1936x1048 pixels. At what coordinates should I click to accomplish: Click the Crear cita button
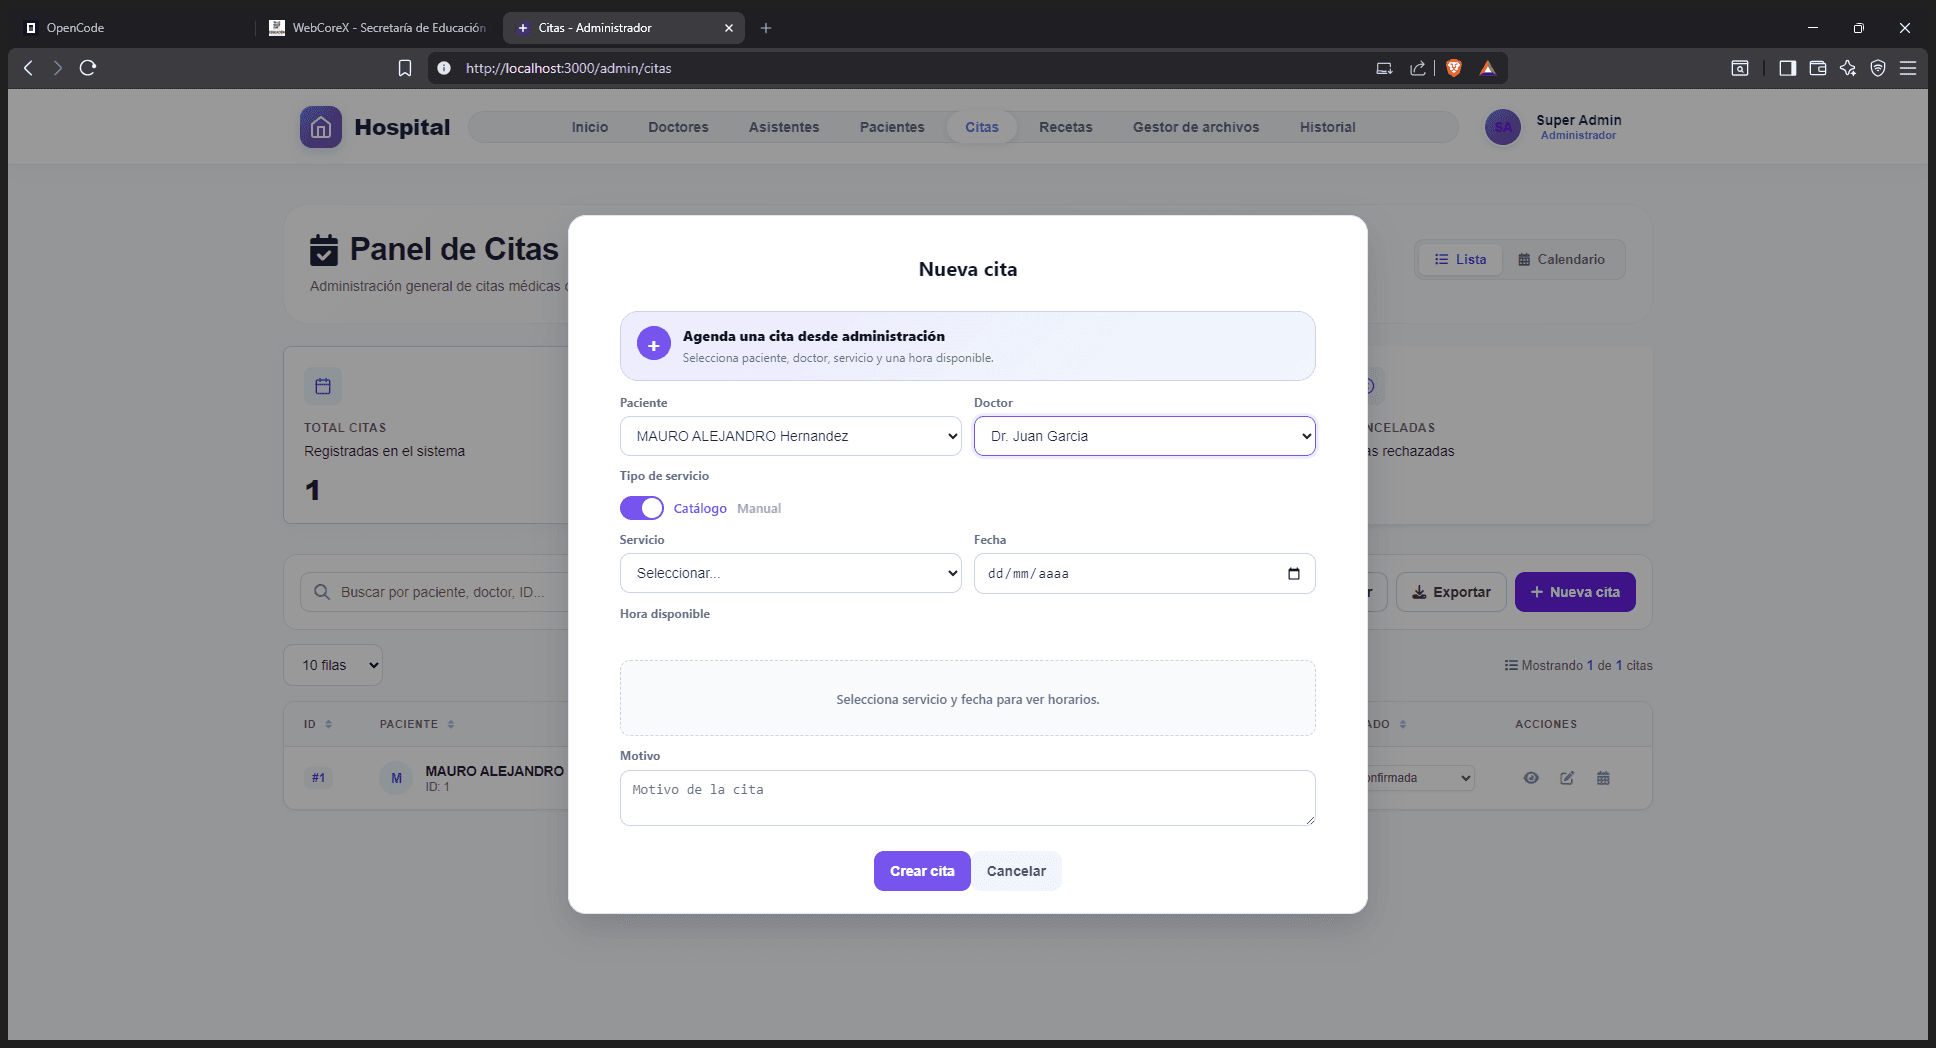tap(922, 871)
